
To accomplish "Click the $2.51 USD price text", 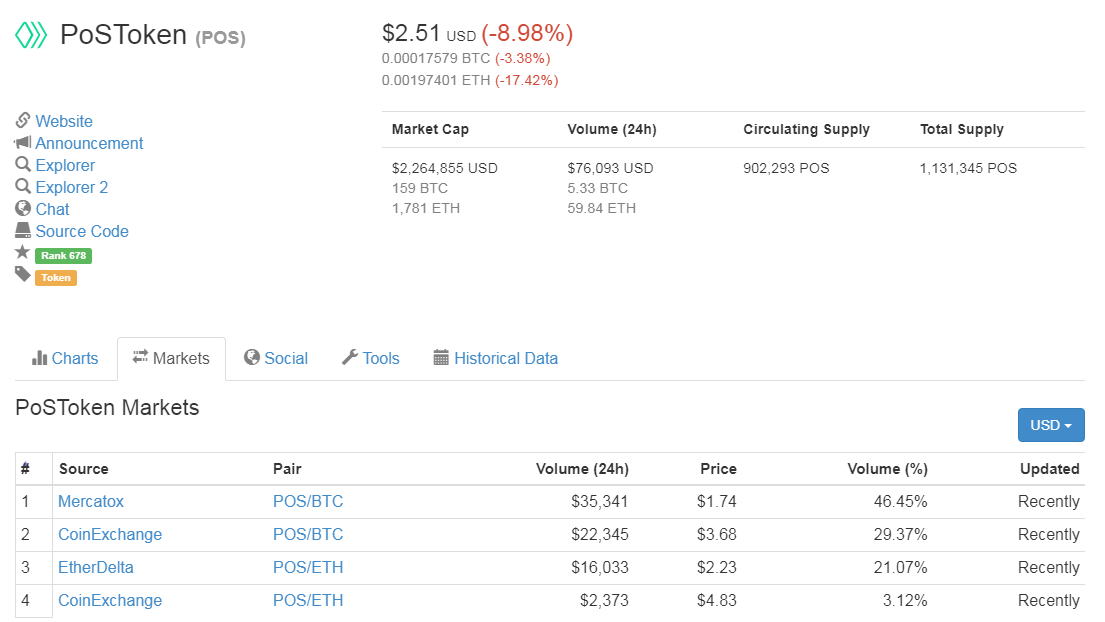I will [x=429, y=33].
